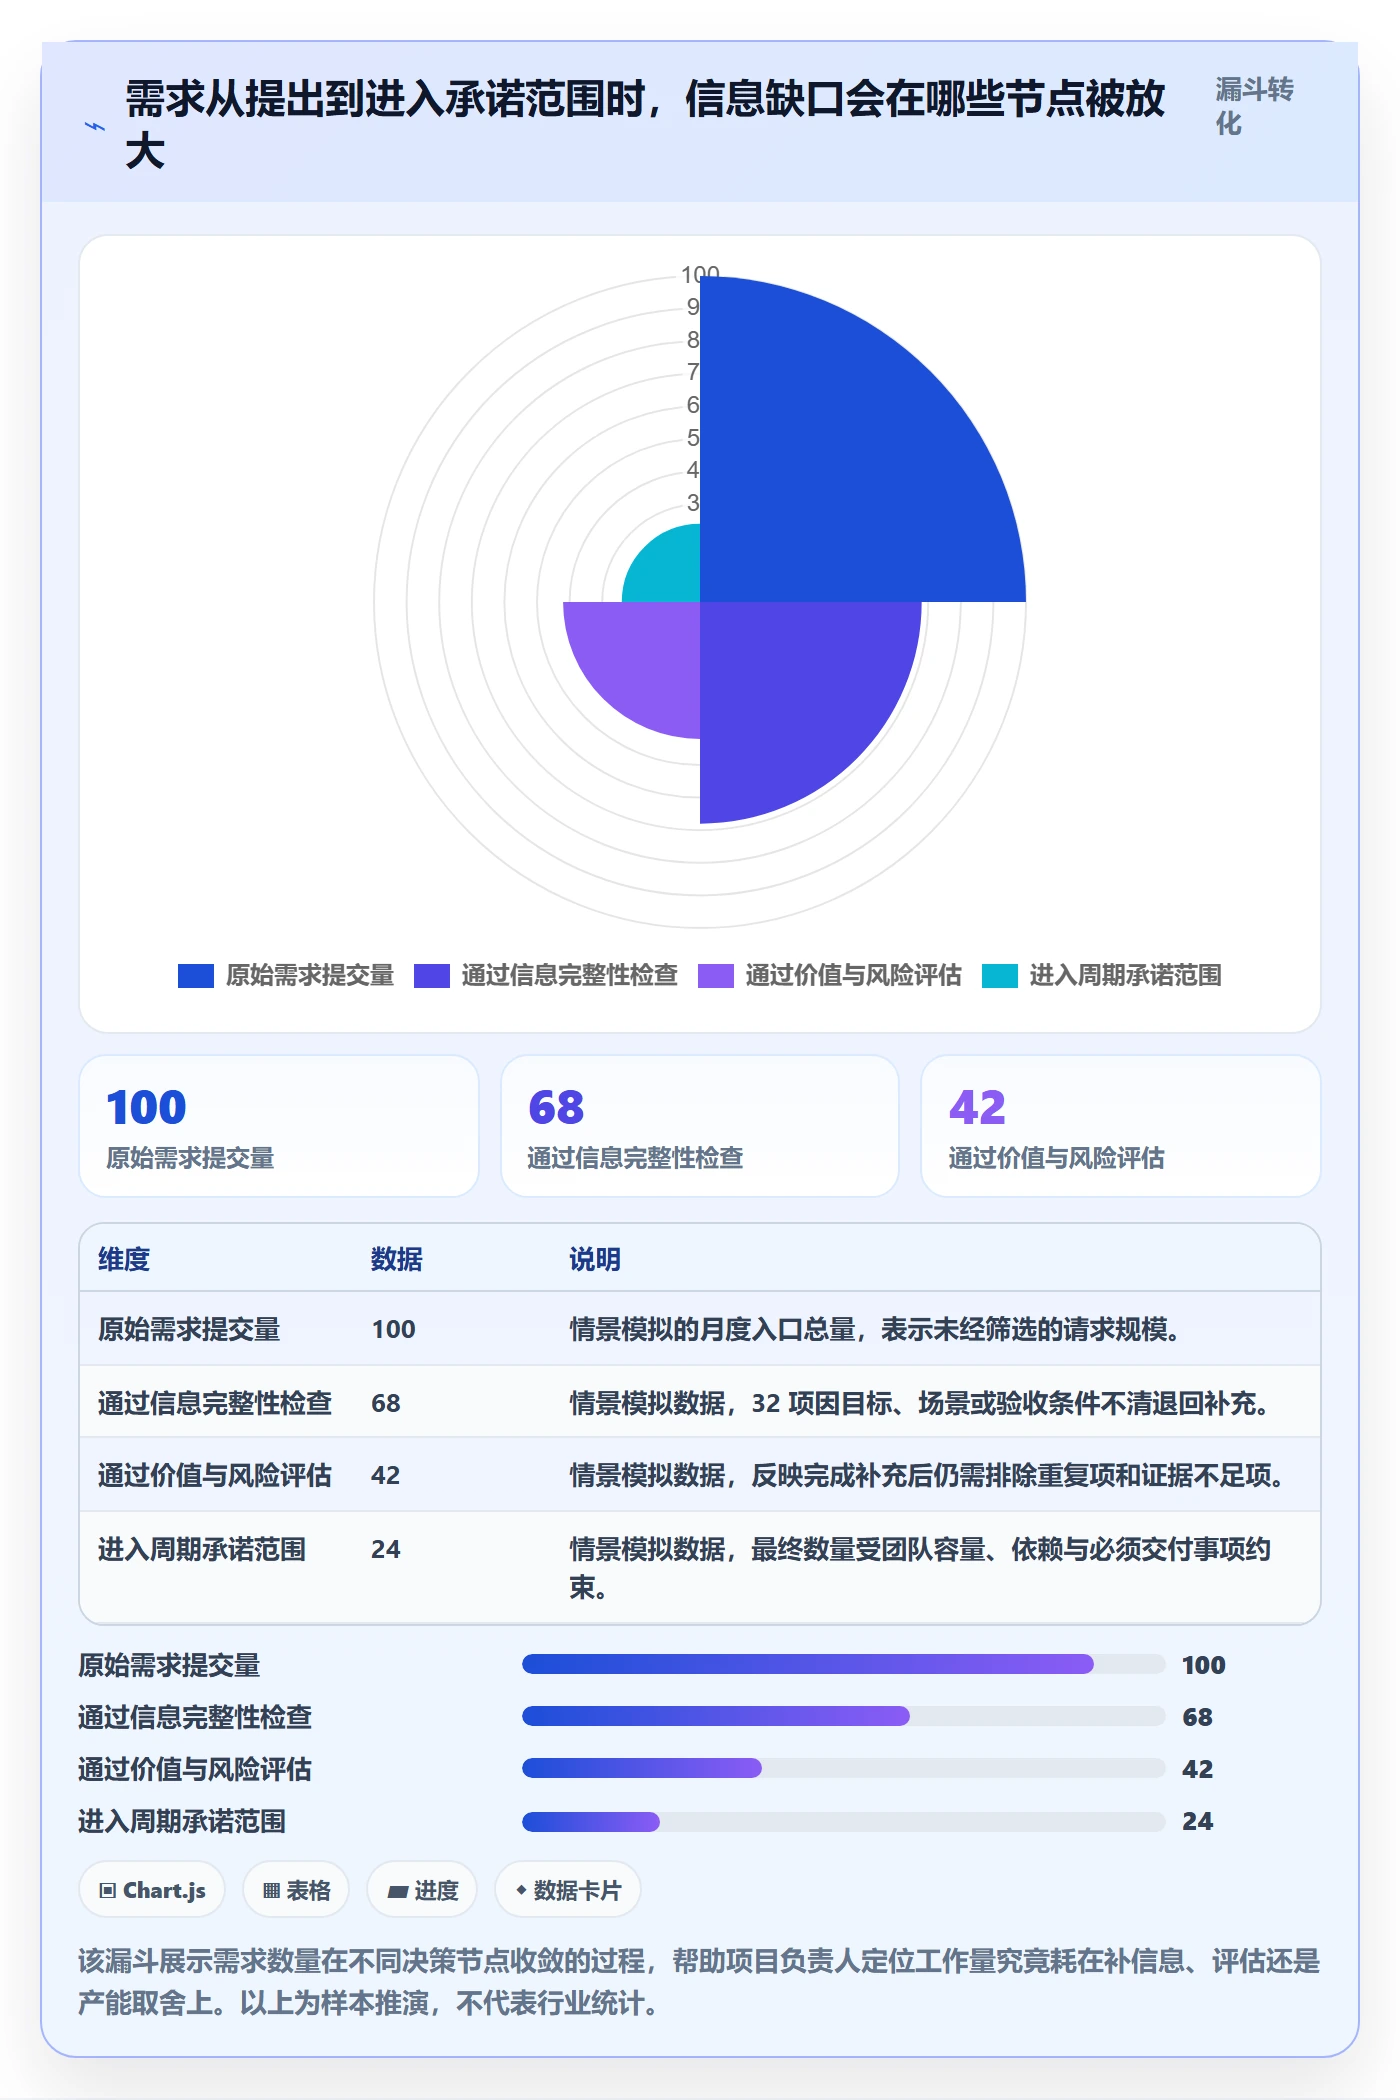Click the 通过信息完整性检查 table row label
The width and height of the screenshot is (1400, 2100).
pos(215,1403)
